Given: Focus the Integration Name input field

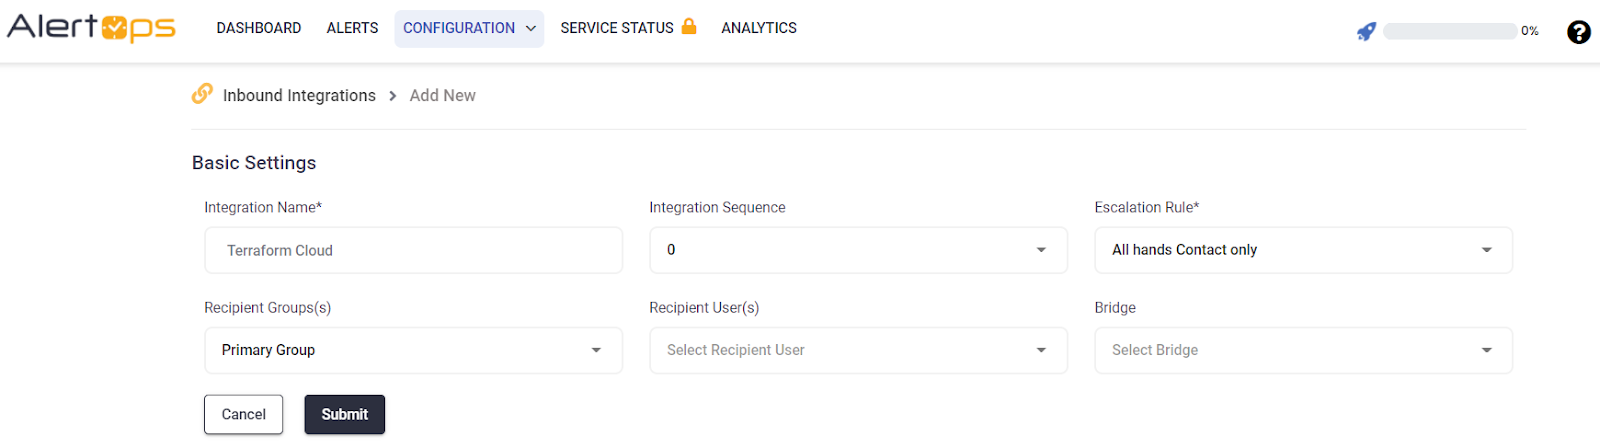Looking at the screenshot, I should click(x=413, y=250).
